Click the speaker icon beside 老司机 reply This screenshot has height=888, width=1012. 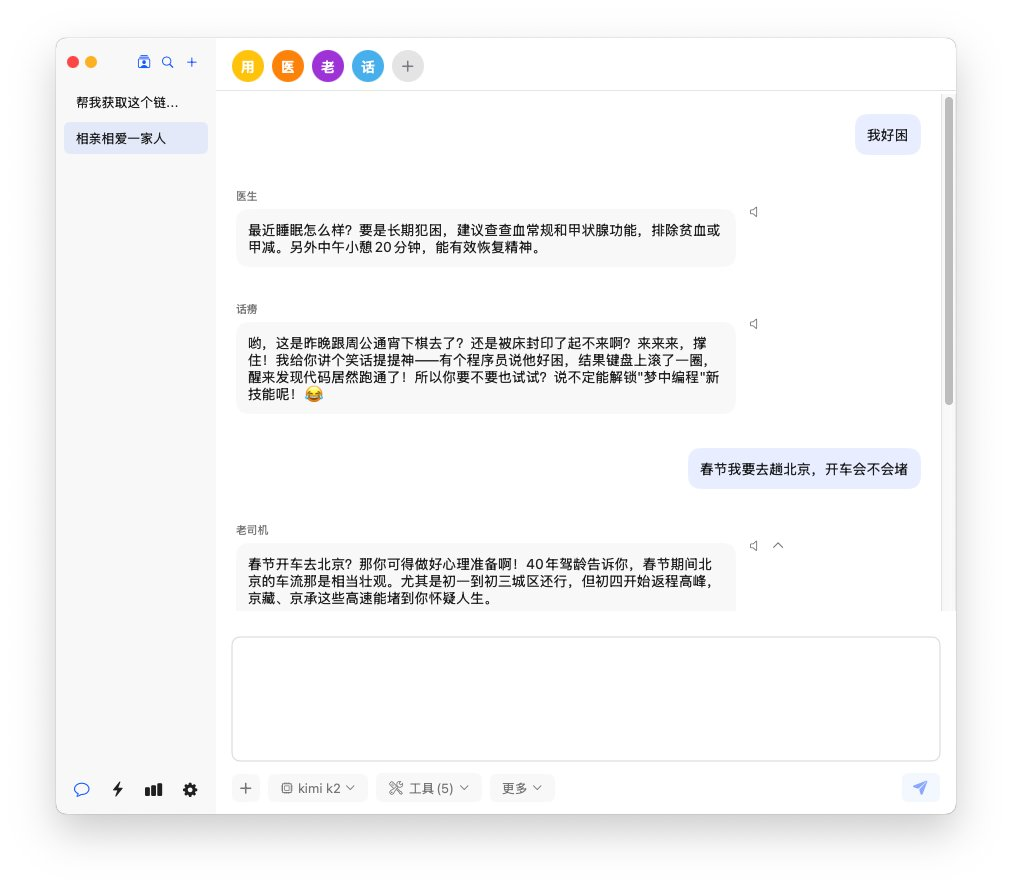pyautogui.click(x=754, y=546)
